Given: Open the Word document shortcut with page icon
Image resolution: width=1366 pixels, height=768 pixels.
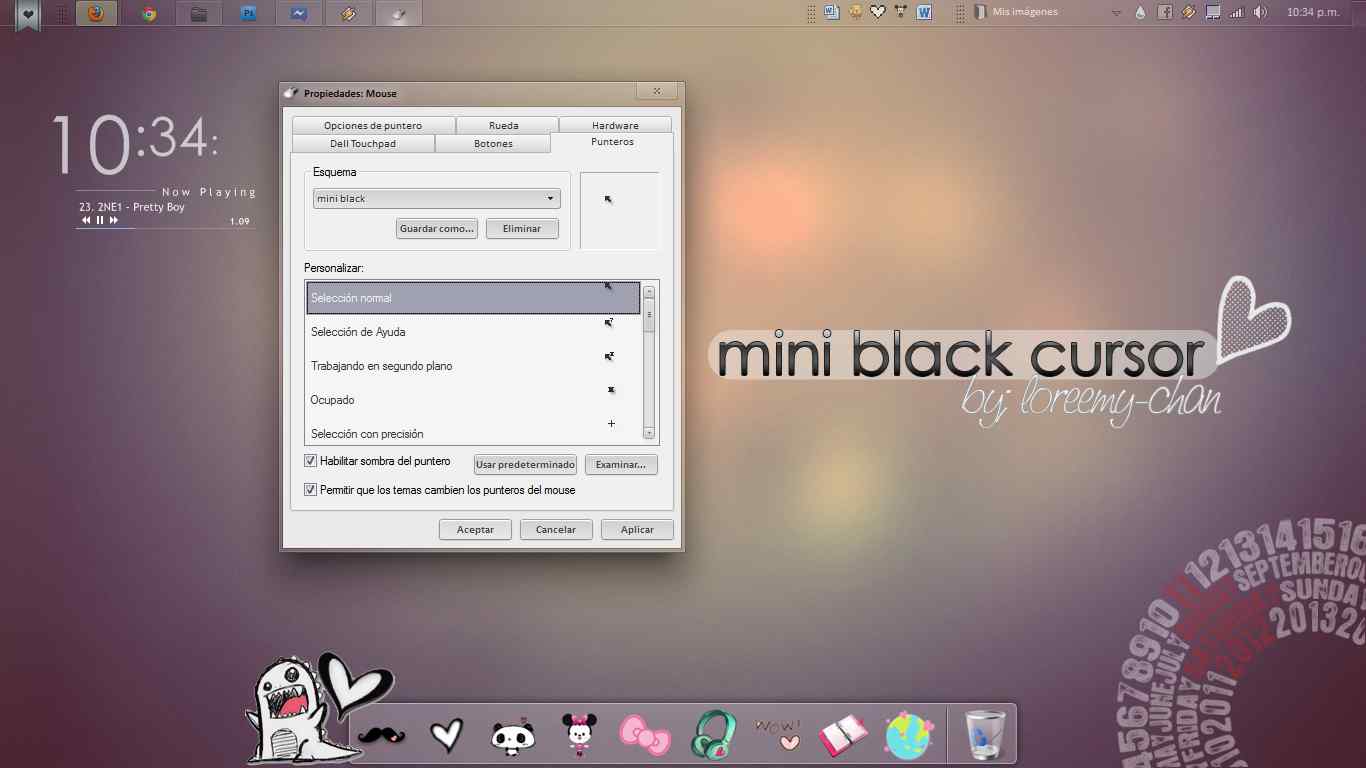Looking at the screenshot, I should point(831,12).
